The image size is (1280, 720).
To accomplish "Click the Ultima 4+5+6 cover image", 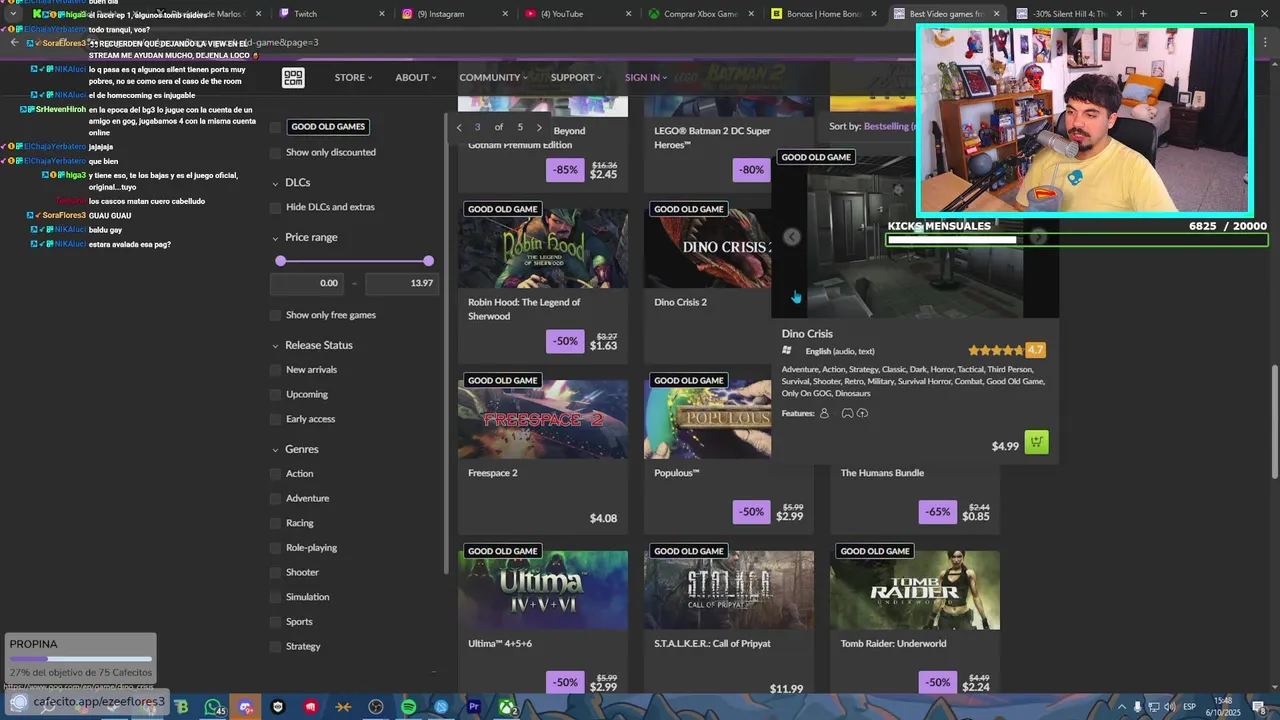I will pyautogui.click(x=543, y=590).
